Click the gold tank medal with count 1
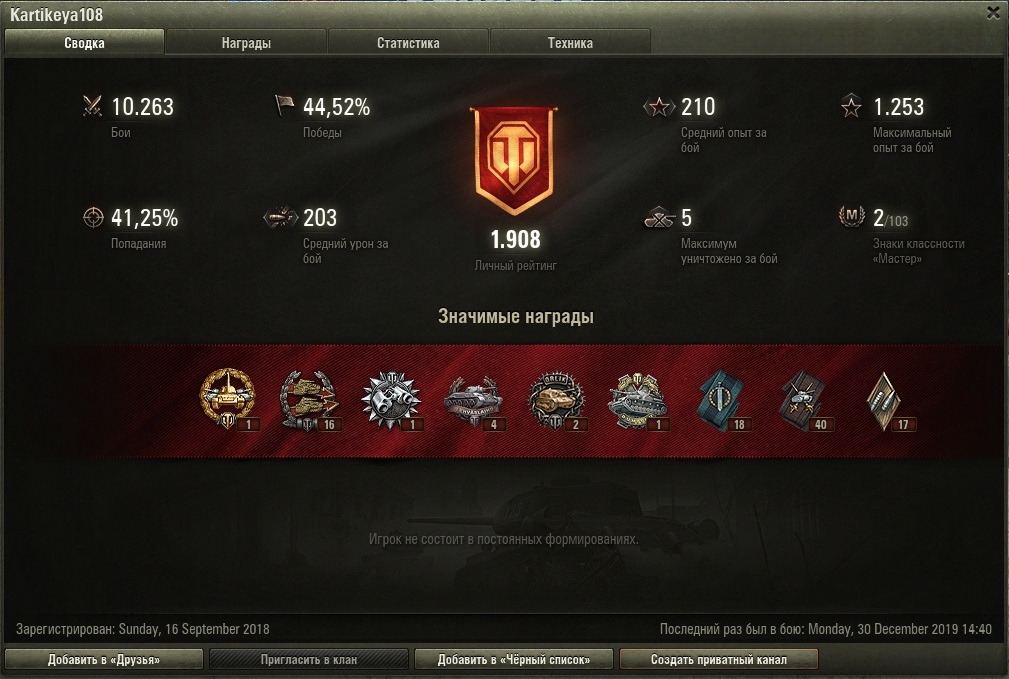This screenshot has width=1009, height=679. pos(228,399)
